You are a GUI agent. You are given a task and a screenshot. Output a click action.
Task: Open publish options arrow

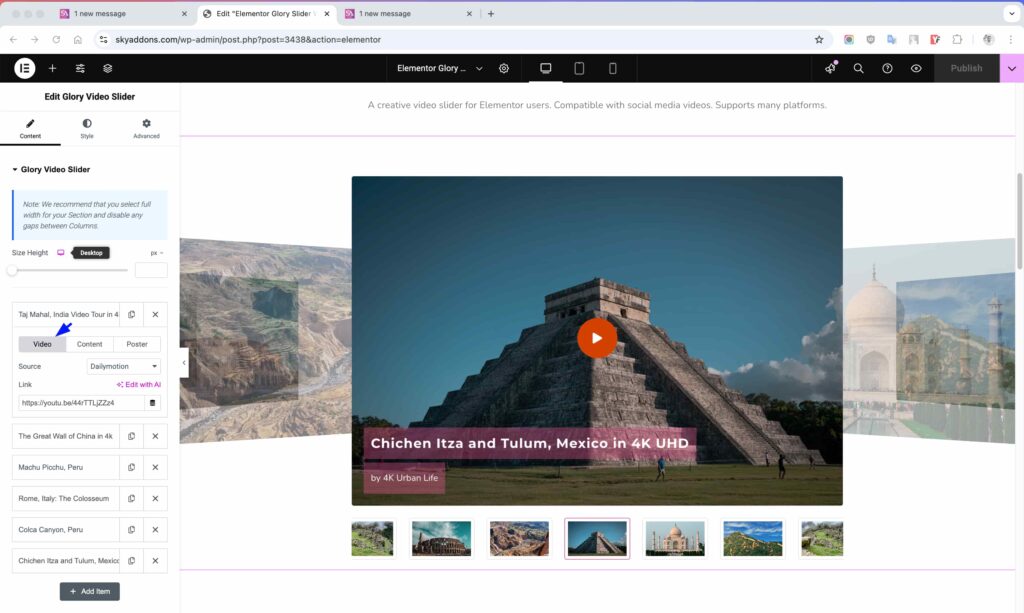point(1012,68)
